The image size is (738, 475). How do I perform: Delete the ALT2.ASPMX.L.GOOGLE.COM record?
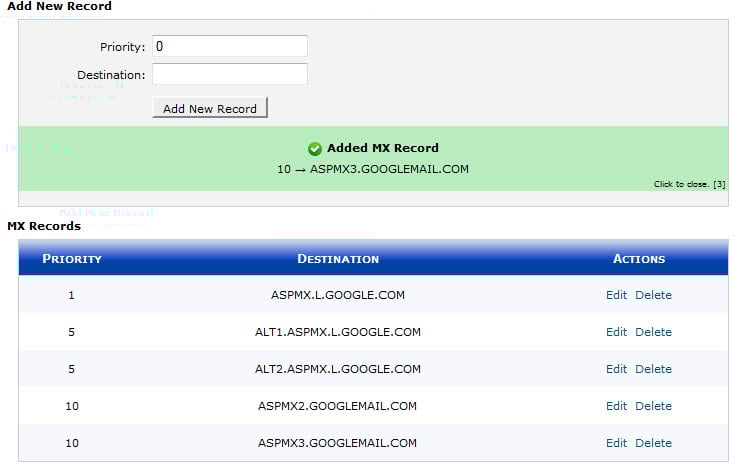pos(653,369)
